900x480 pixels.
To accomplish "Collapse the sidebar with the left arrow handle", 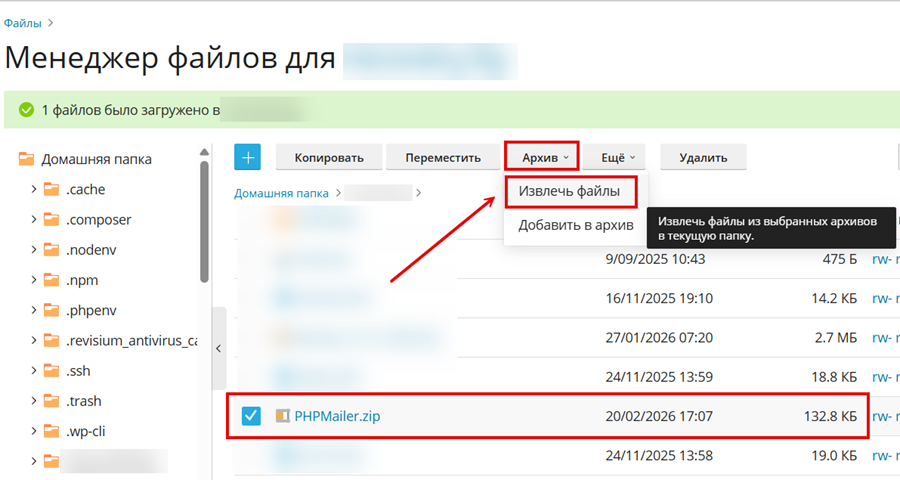I will coord(218,349).
